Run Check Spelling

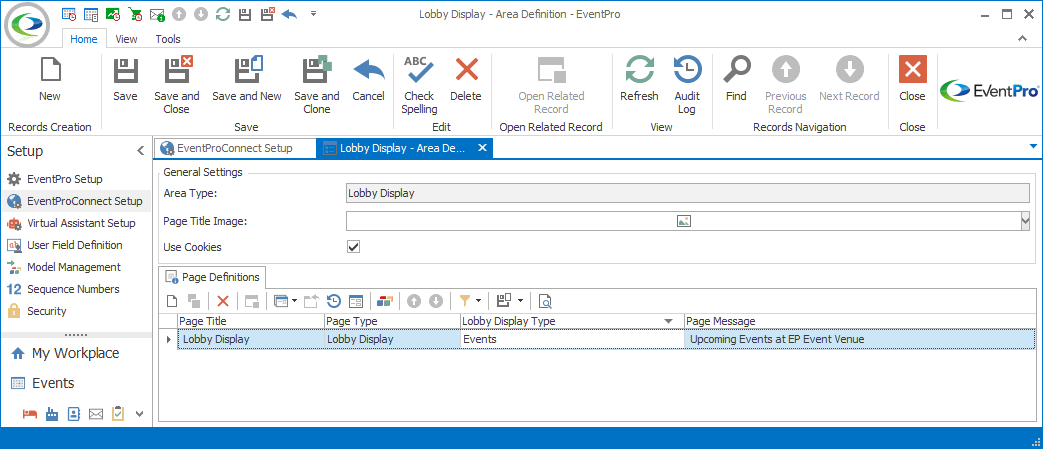tap(419, 85)
